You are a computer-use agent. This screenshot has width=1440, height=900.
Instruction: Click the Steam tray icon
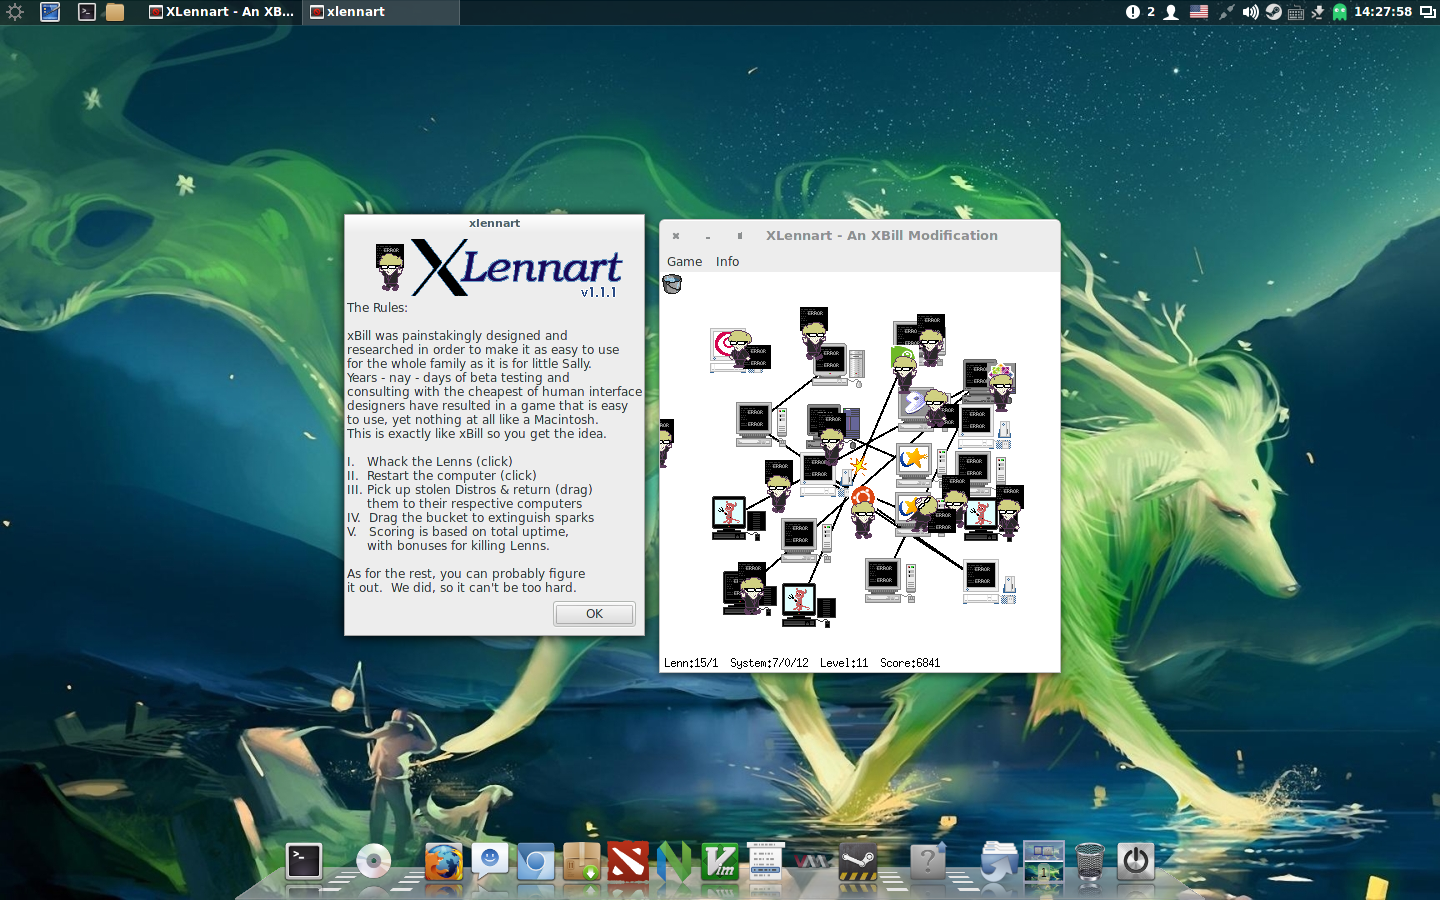point(1273,12)
